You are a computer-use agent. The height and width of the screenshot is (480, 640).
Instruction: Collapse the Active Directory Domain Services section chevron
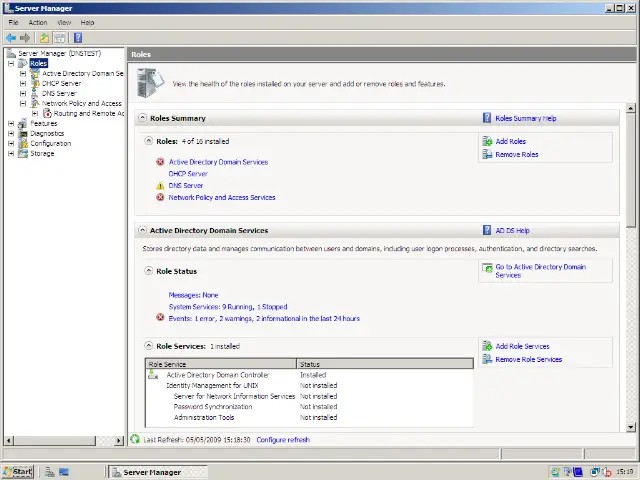[x=142, y=230]
